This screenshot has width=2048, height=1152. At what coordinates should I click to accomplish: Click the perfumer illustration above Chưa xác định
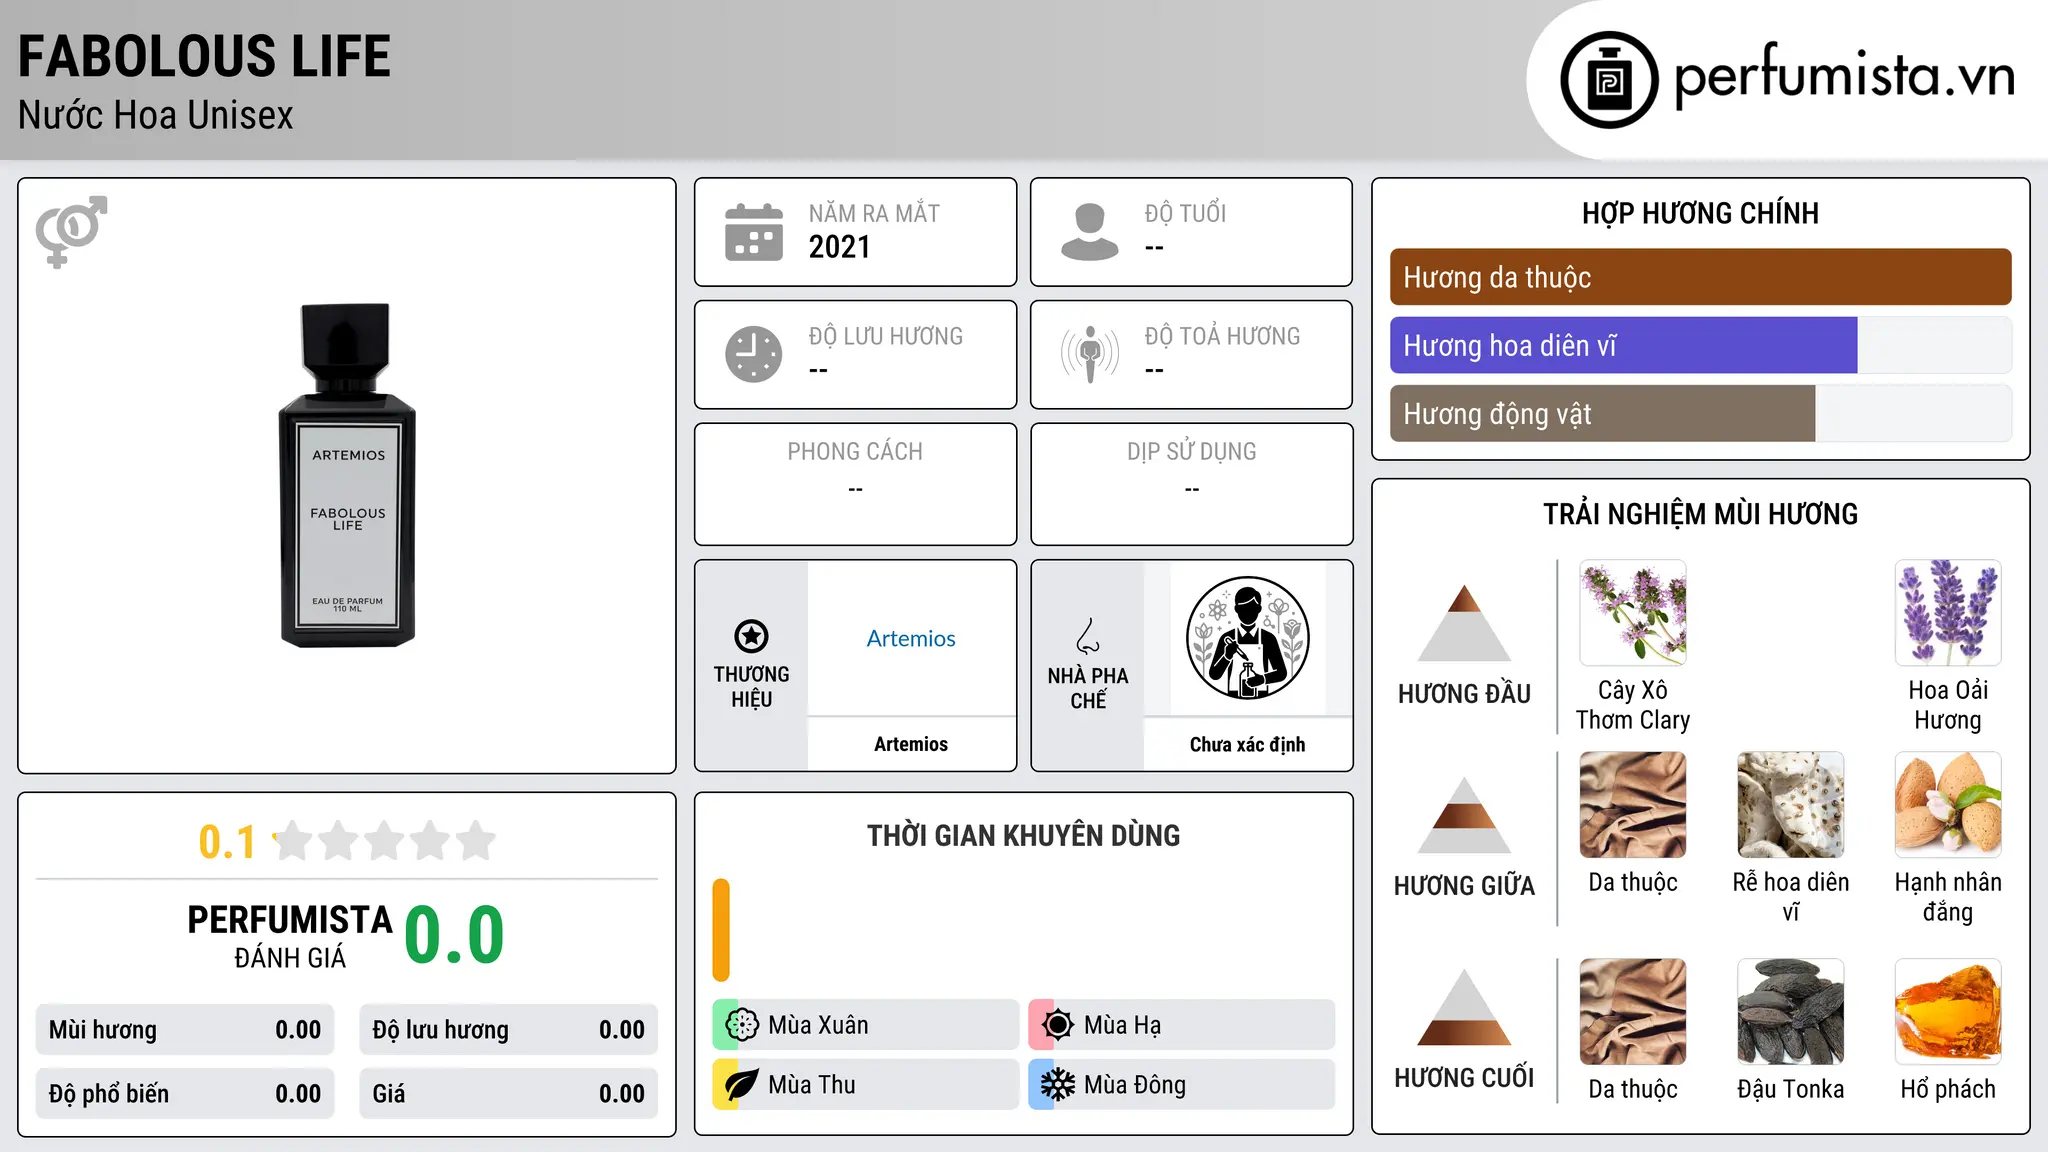pyautogui.click(x=1247, y=638)
